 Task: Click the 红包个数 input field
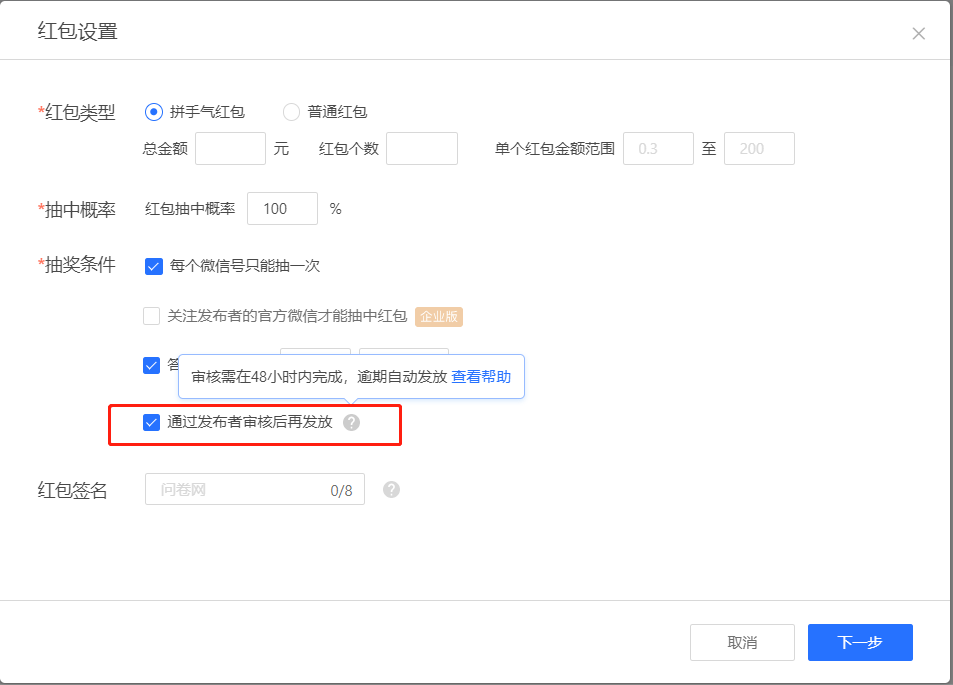tap(422, 148)
